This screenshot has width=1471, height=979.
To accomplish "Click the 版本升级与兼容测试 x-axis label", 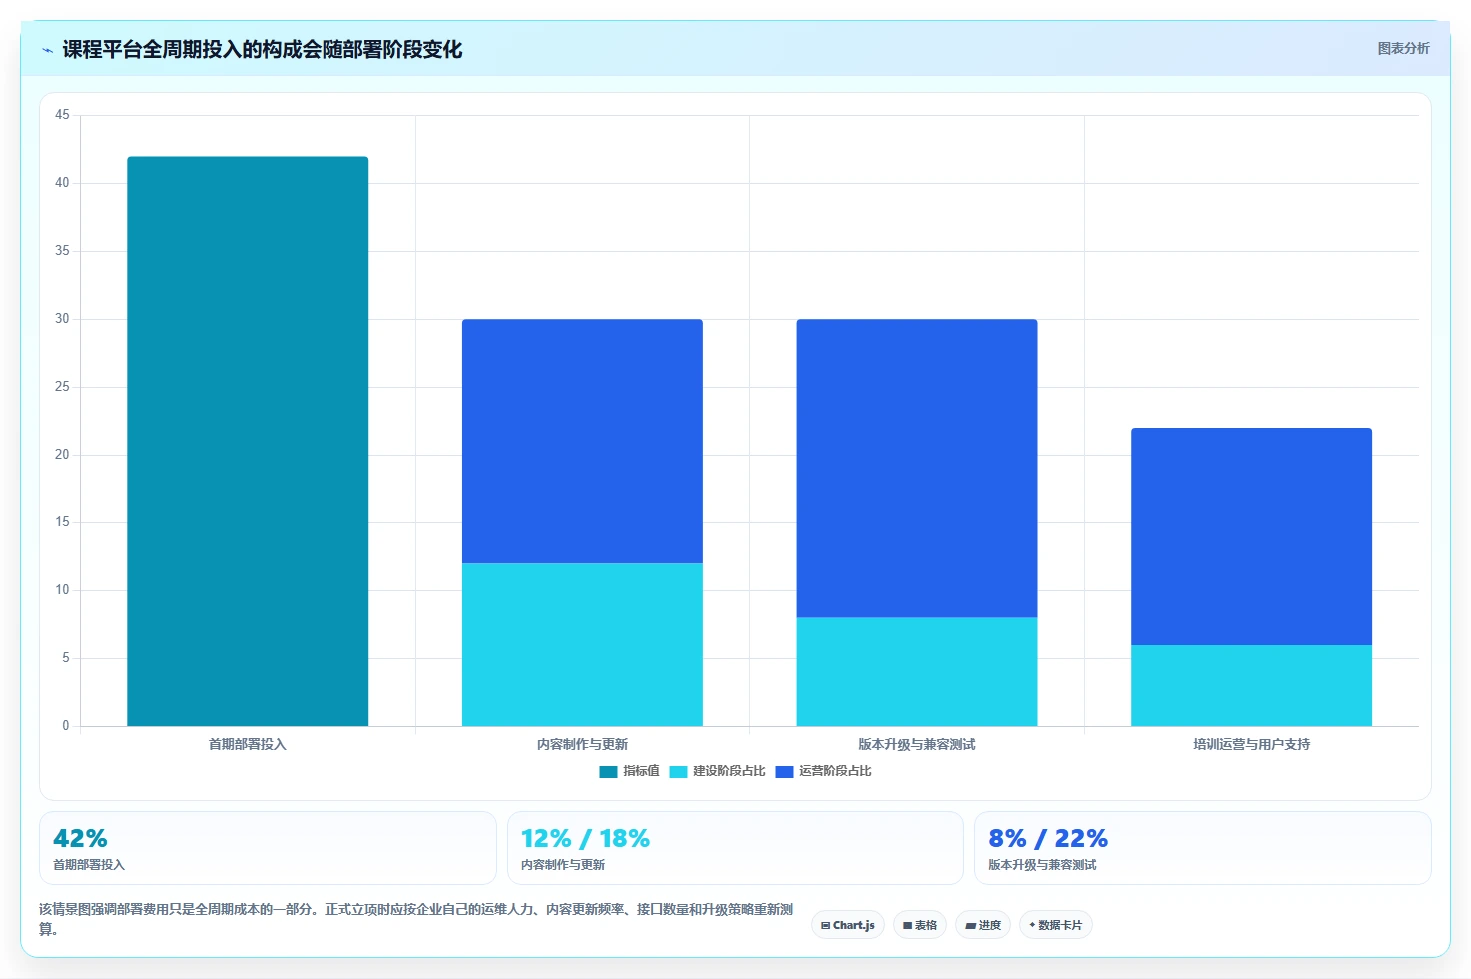I will 917,744.
